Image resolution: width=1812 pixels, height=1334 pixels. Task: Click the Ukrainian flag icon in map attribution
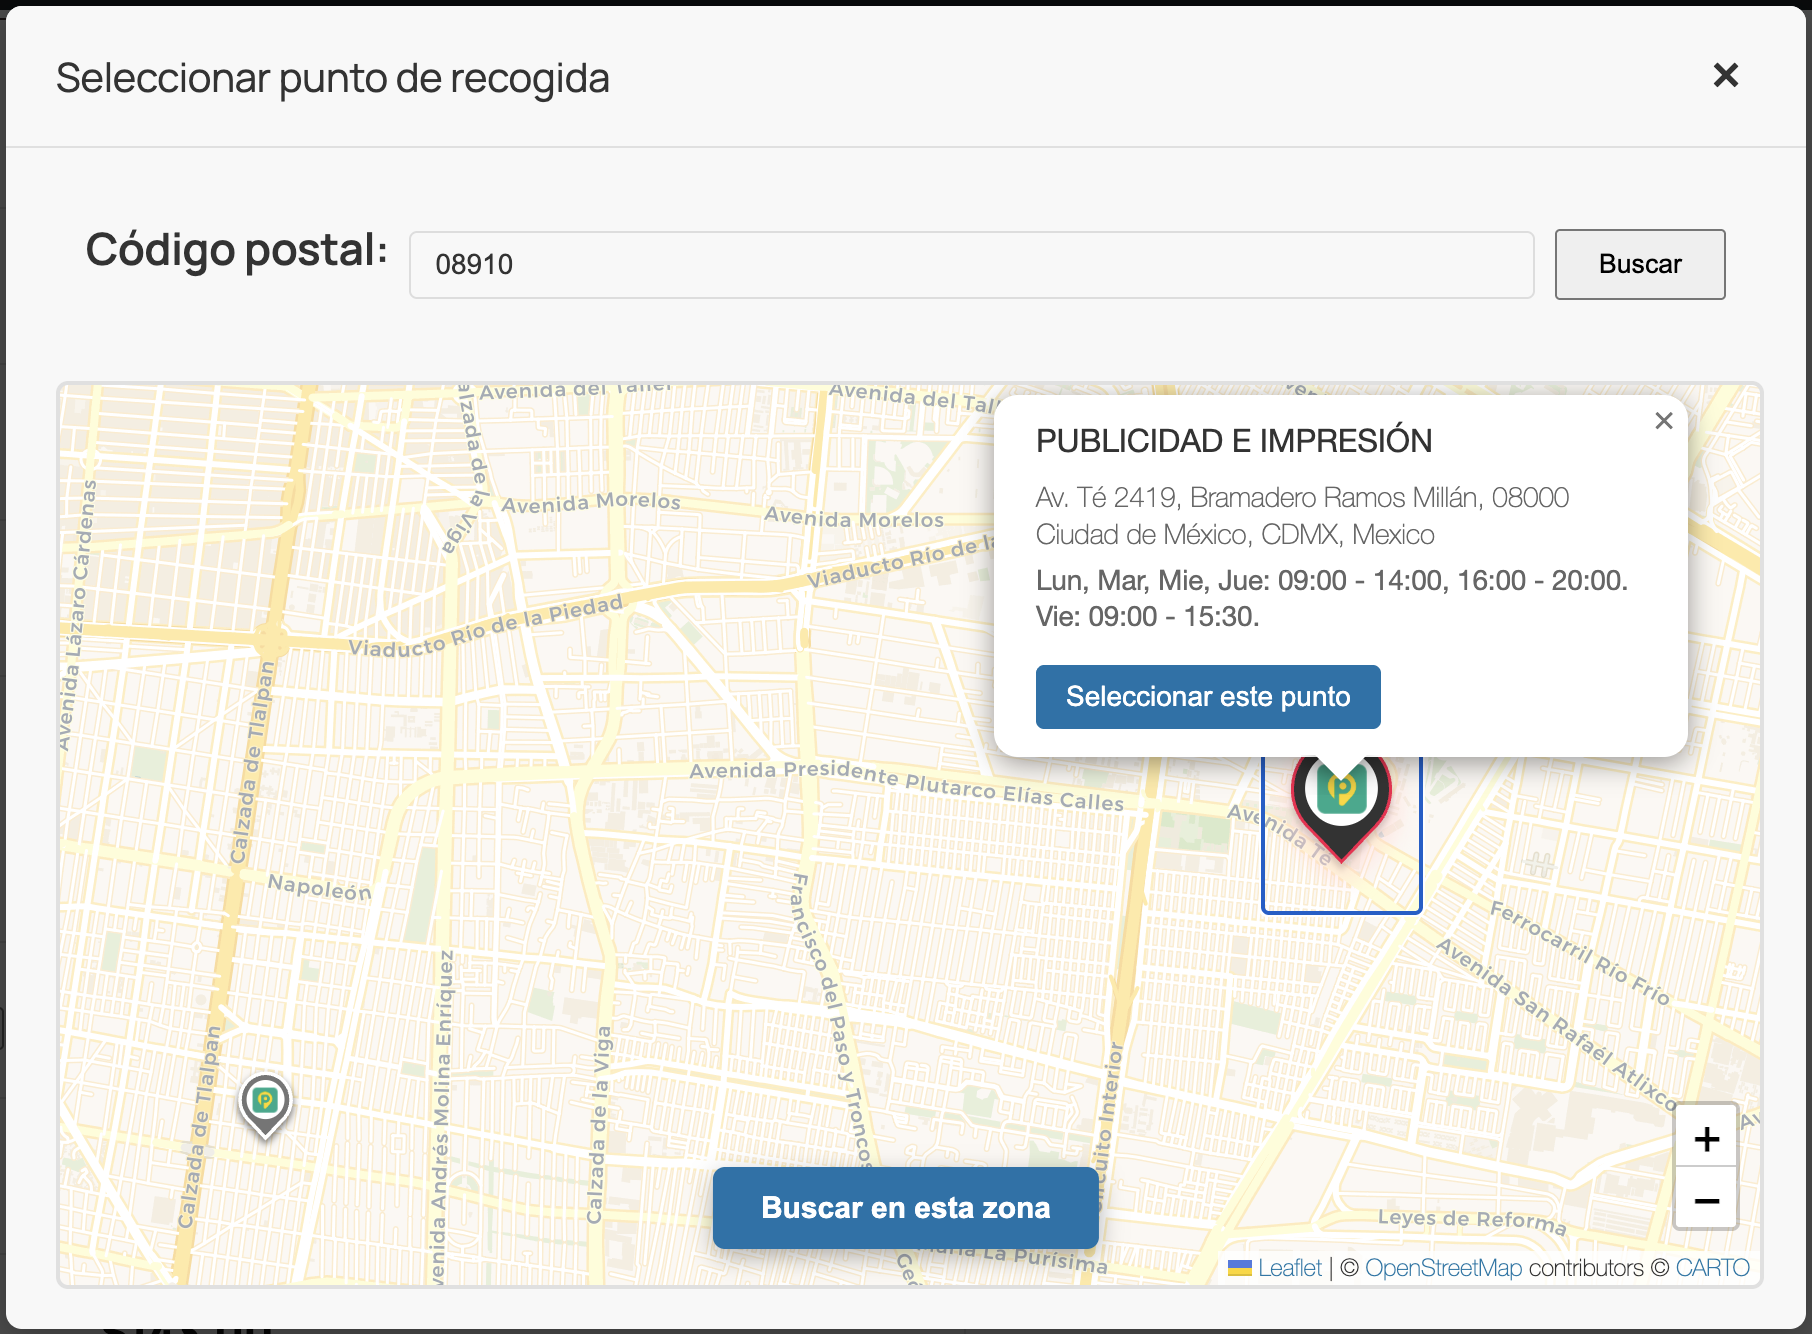(x=1240, y=1267)
